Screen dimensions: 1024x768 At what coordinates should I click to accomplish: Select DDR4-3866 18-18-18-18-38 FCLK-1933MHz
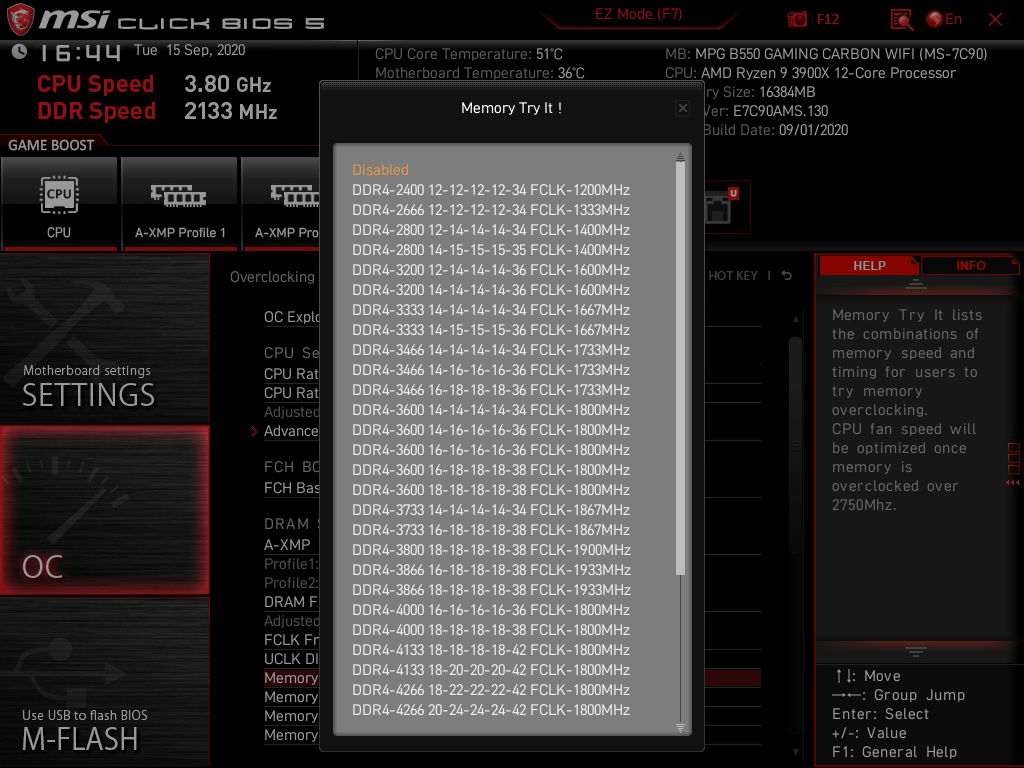pyautogui.click(x=490, y=590)
